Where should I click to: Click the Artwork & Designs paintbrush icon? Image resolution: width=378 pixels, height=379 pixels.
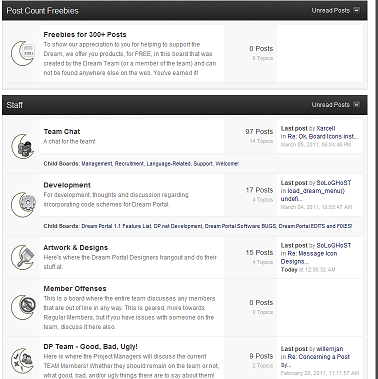(x=23, y=257)
